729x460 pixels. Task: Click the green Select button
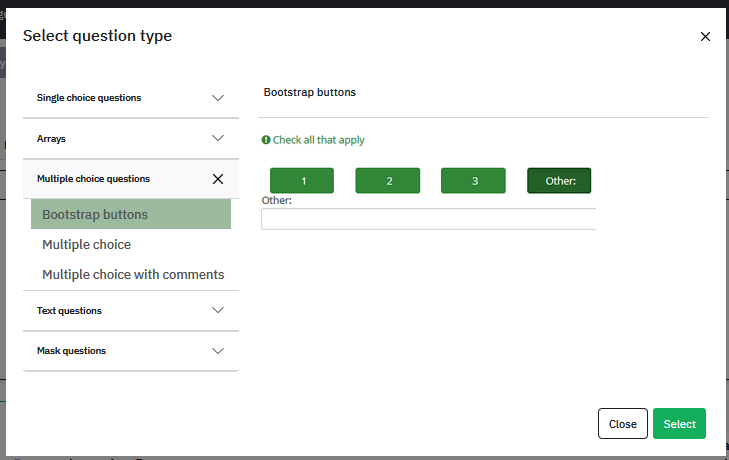[679, 424]
